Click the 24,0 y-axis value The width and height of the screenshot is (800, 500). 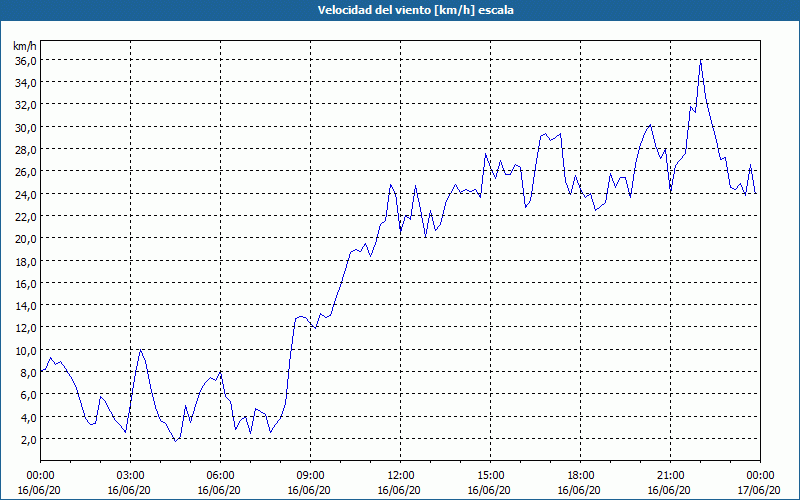26,194
